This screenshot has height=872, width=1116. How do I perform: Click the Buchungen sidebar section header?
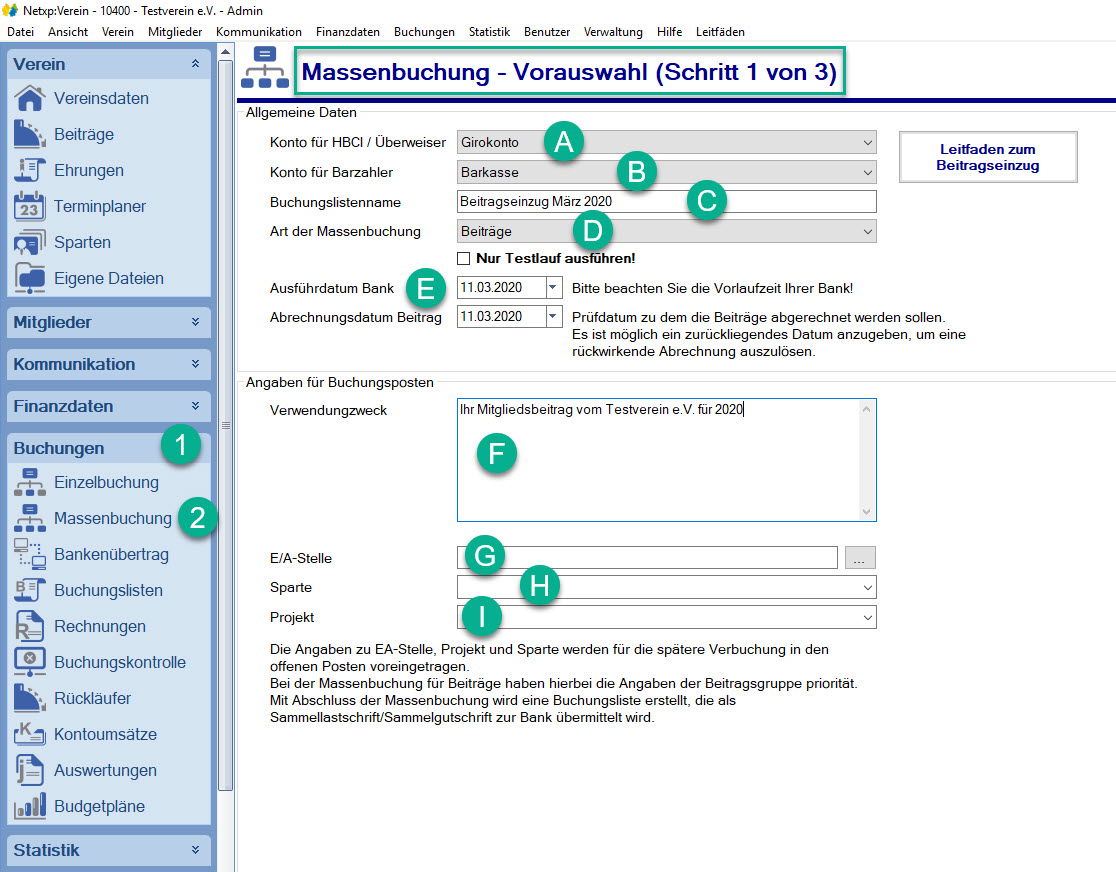pos(109,448)
